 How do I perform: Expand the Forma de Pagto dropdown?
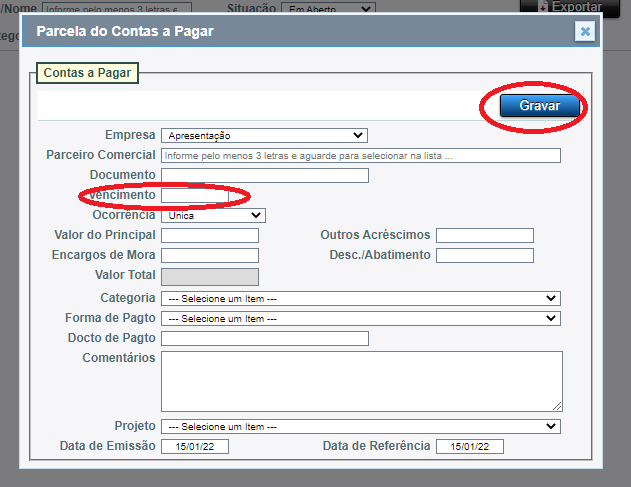click(x=360, y=318)
